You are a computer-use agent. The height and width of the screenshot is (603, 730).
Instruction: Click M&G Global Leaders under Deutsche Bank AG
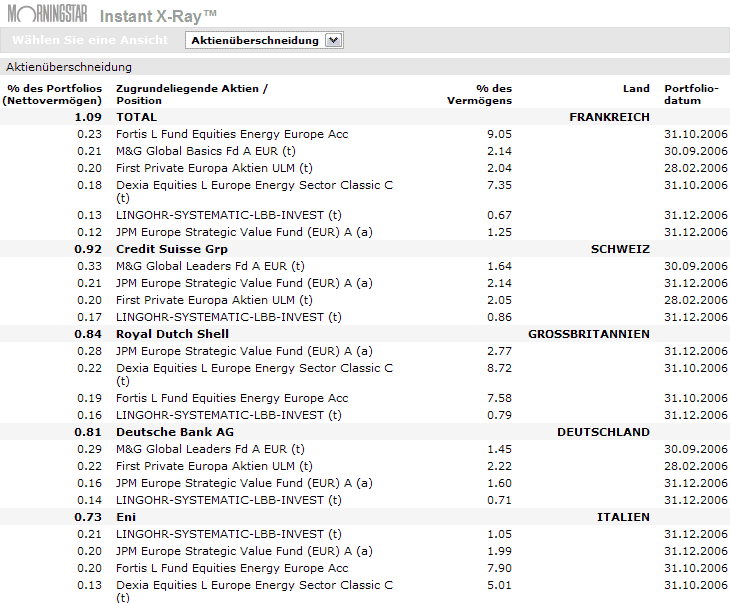(210, 449)
